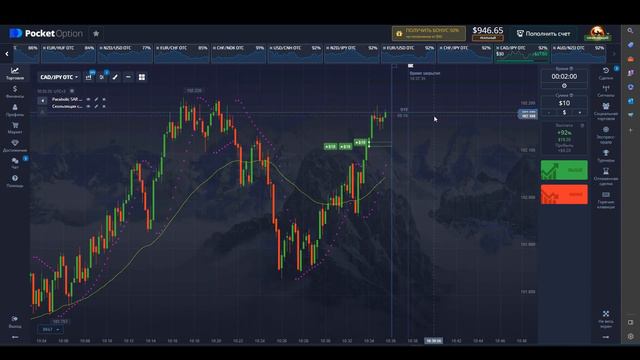Open the Trading section in left sidebar
The image size is (640, 360).
pos(15,73)
